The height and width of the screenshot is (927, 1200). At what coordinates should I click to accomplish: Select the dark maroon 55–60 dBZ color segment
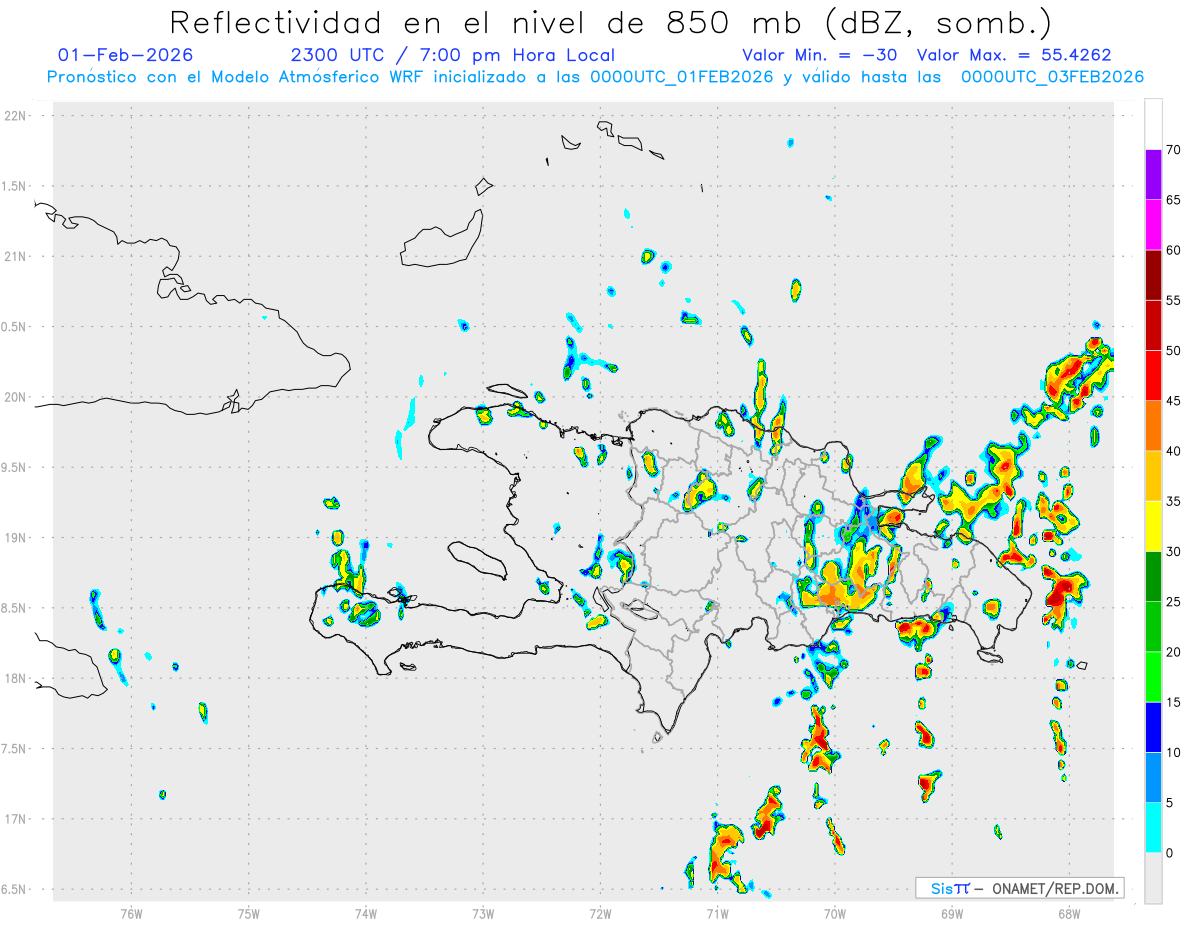coord(1153,275)
